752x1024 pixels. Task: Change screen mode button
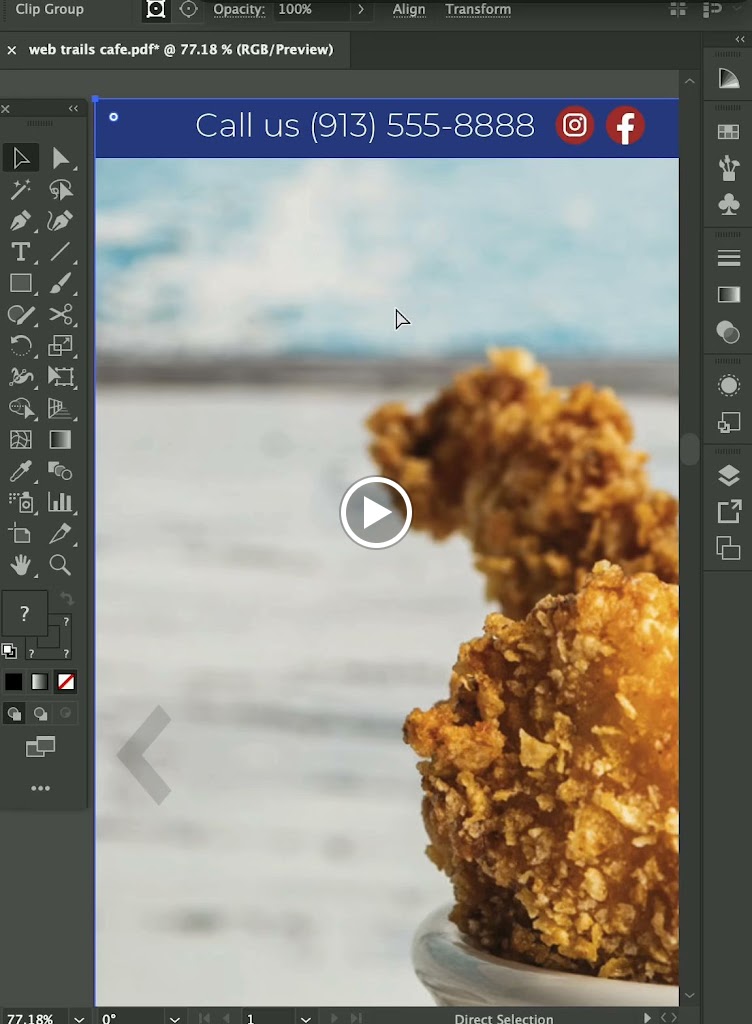[40, 746]
